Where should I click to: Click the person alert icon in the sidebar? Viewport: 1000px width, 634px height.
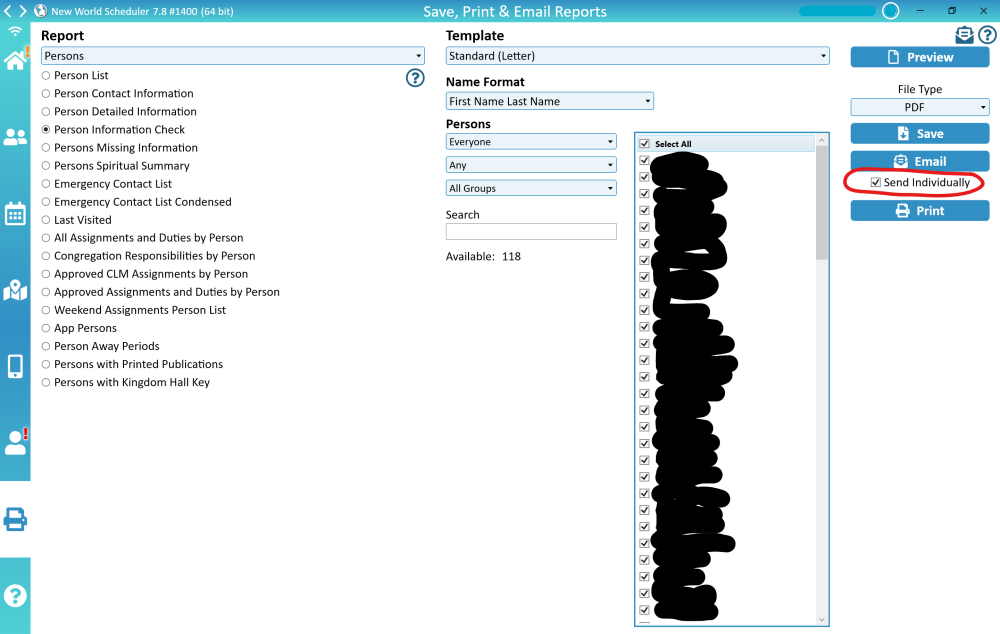15,442
